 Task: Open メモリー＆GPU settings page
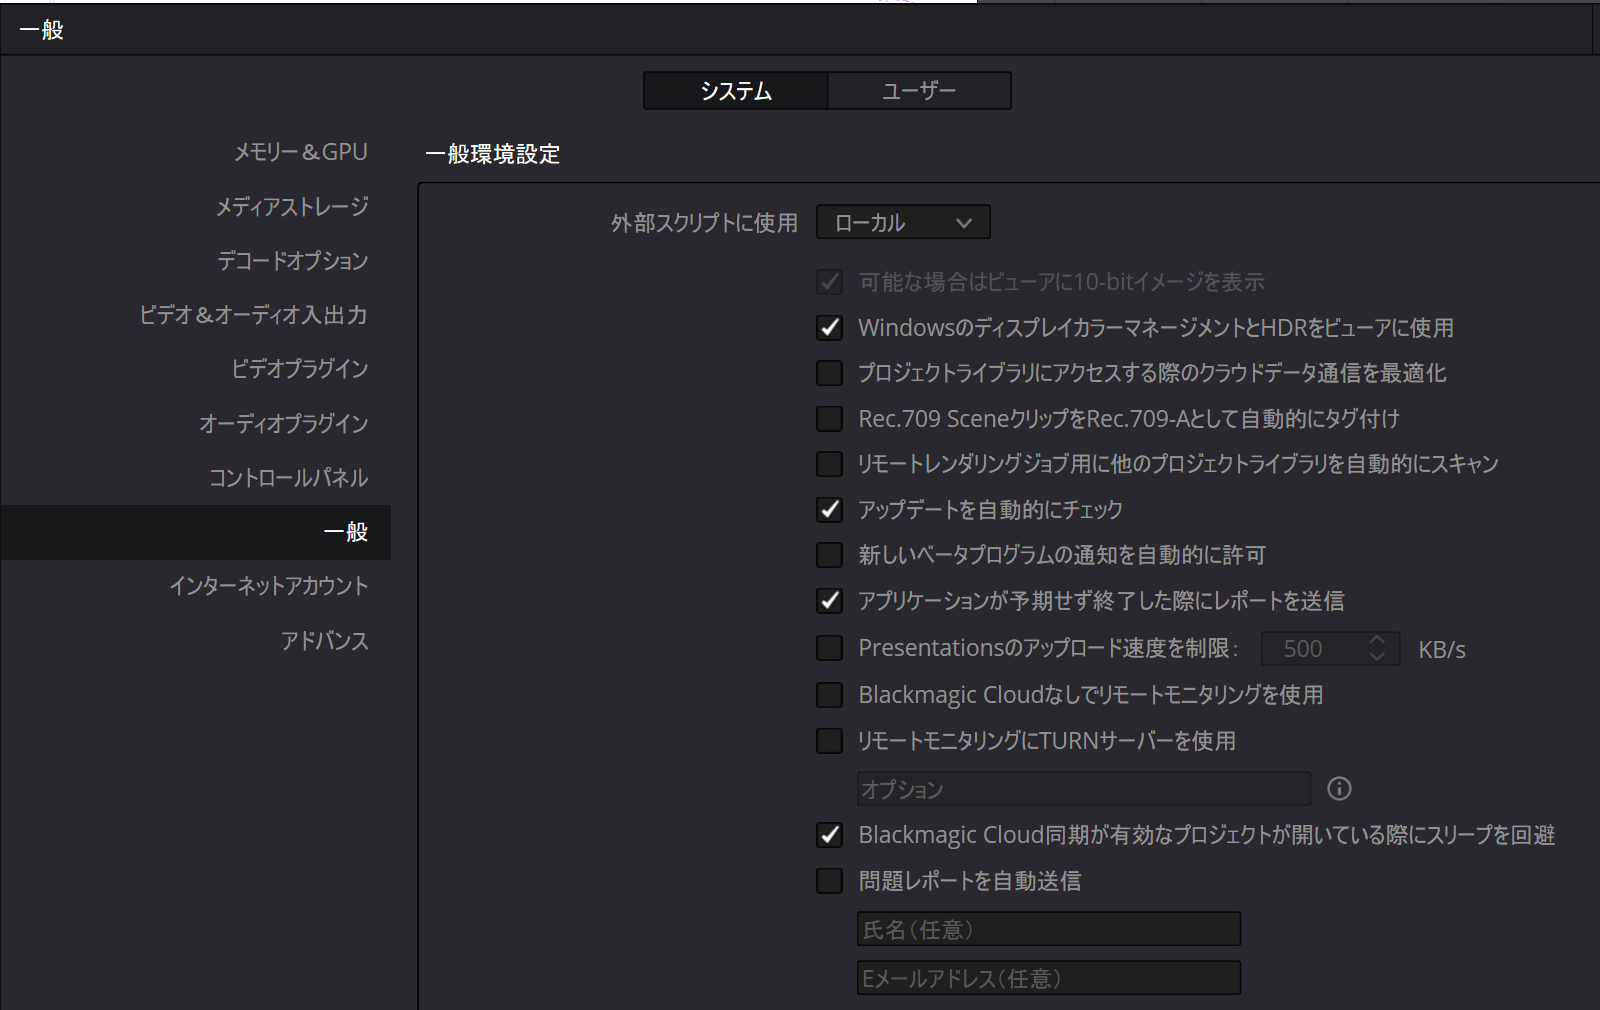(300, 152)
